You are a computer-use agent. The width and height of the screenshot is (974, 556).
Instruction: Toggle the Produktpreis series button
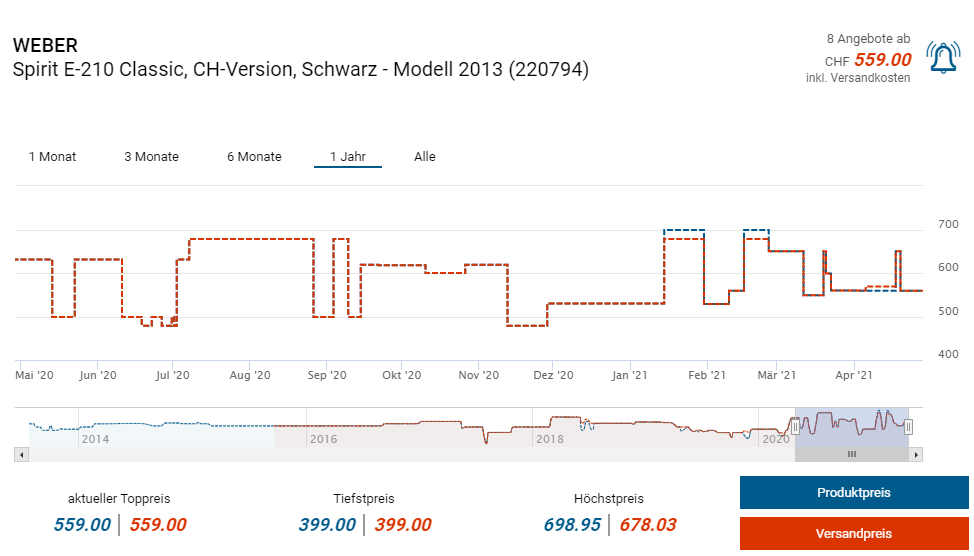tap(853, 493)
